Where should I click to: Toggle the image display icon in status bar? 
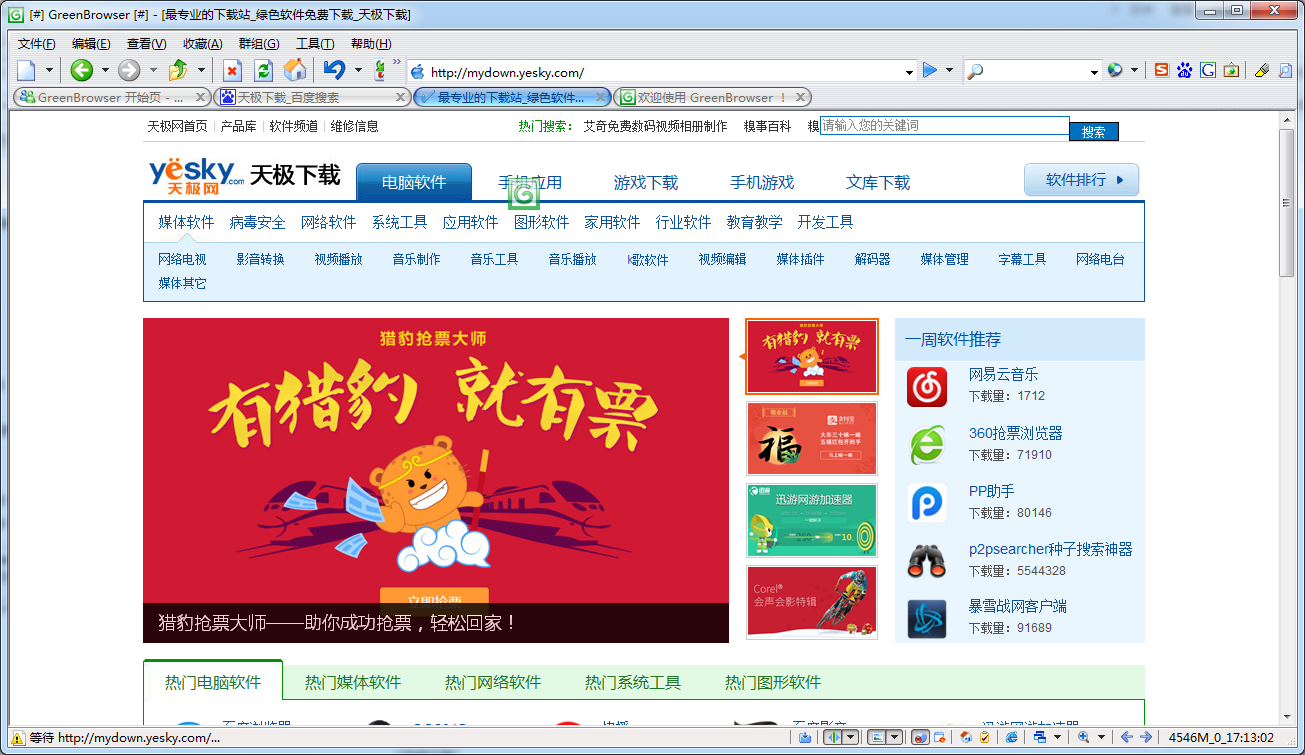pos(877,737)
